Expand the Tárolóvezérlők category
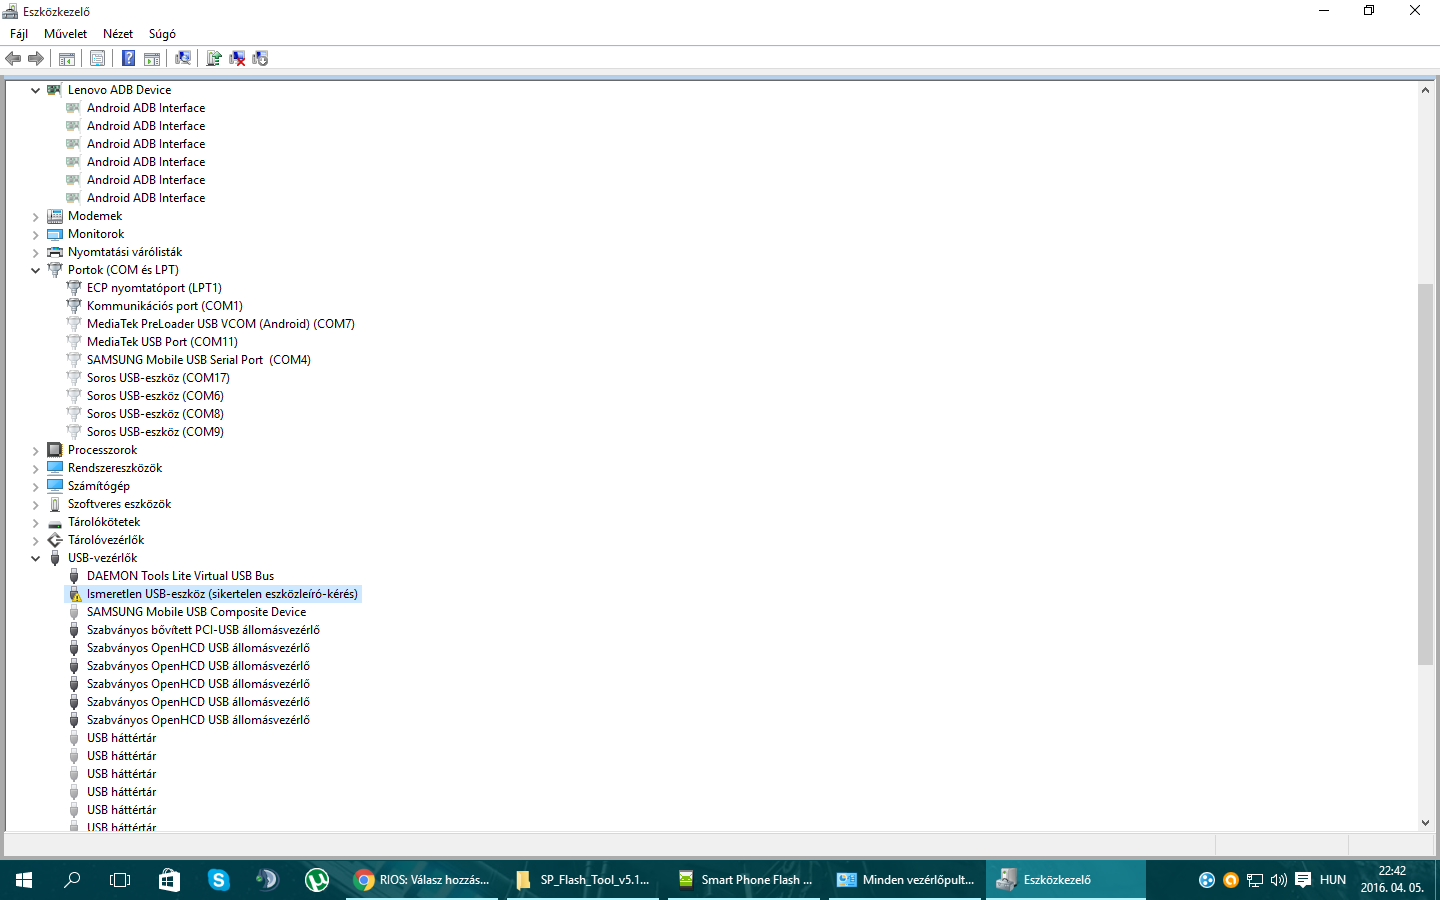The height and width of the screenshot is (900, 1440). [x=36, y=540]
